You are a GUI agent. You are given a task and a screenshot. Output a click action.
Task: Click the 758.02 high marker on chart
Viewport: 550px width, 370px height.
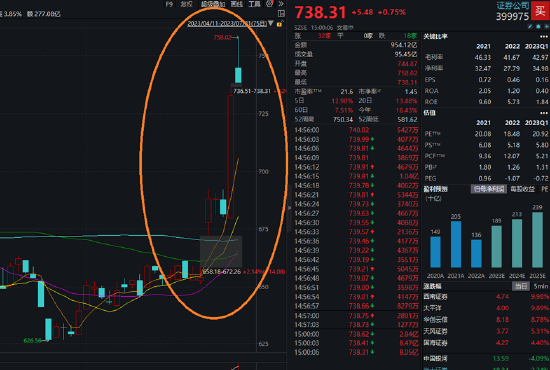tap(222, 37)
